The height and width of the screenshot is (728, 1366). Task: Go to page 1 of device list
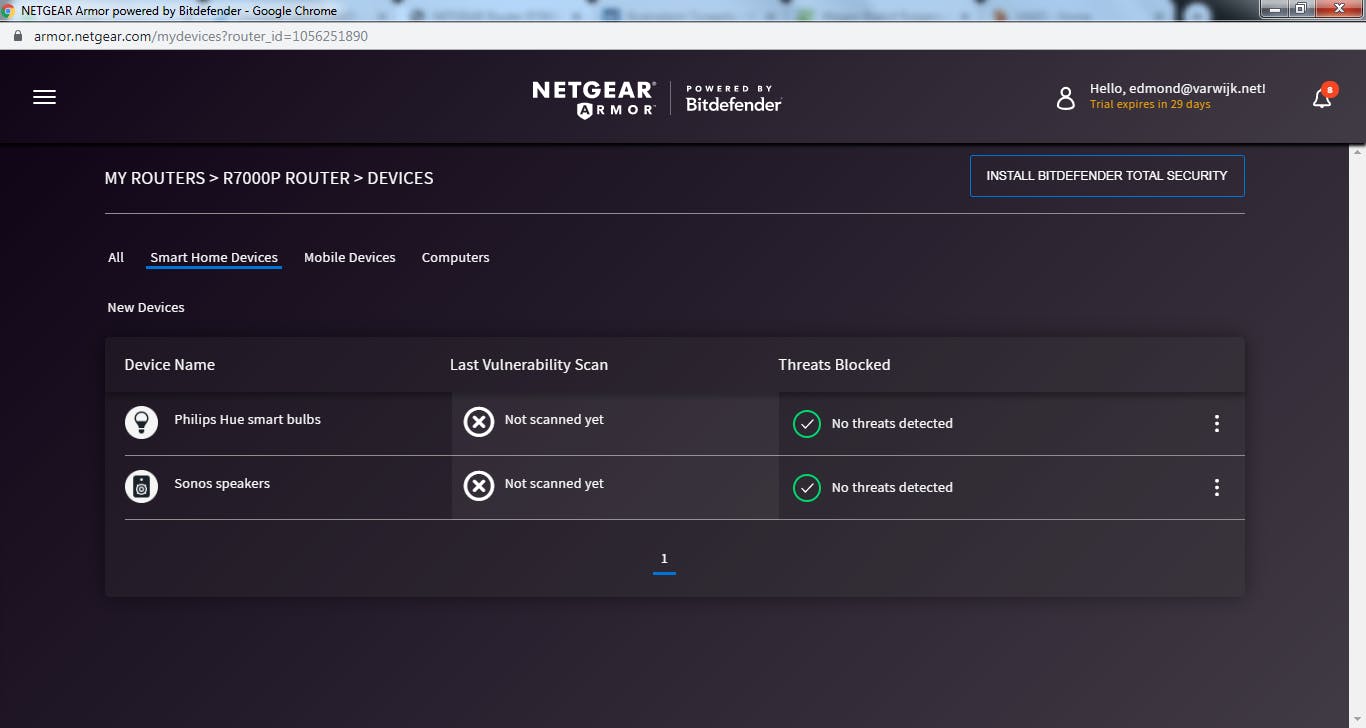tap(664, 560)
